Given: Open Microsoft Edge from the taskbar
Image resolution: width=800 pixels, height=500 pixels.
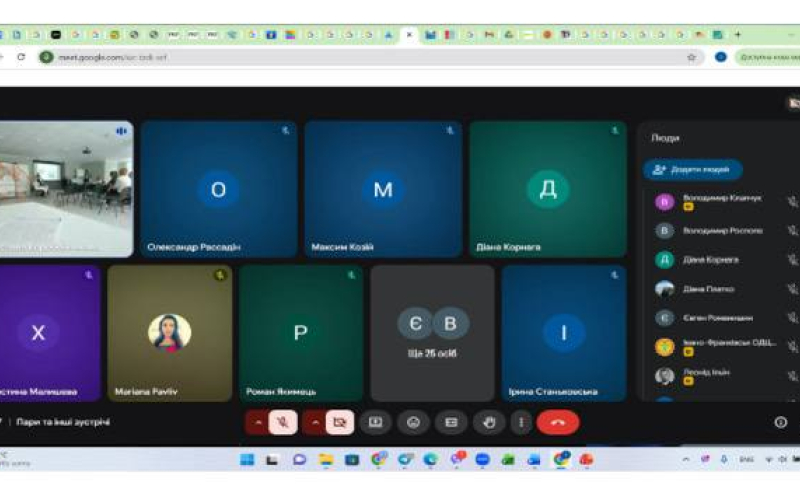Looking at the screenshot, I should tap(430, 460).
